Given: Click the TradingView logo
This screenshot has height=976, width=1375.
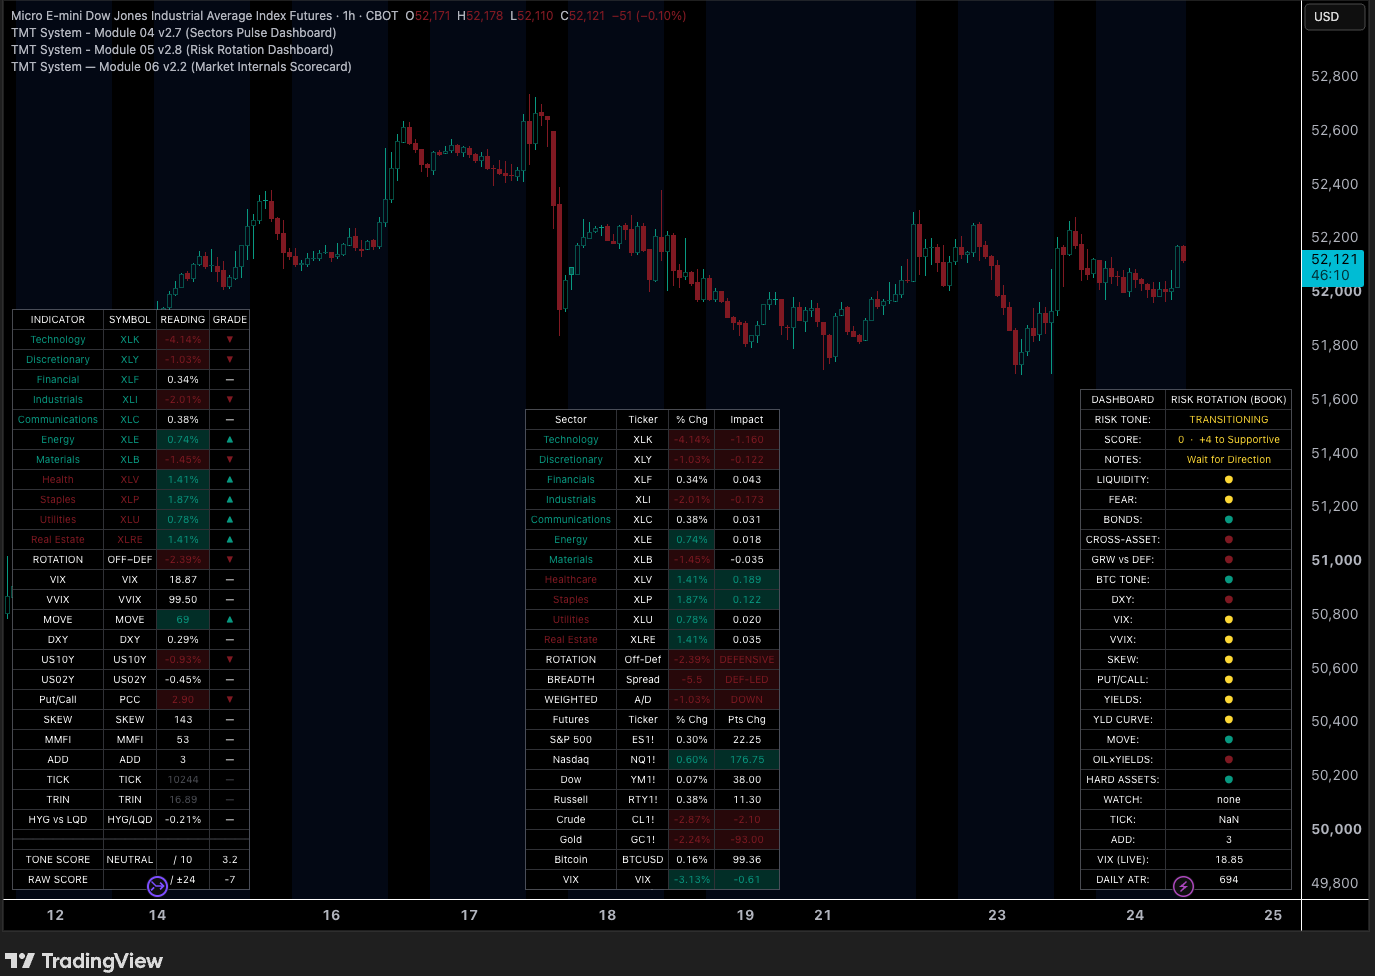Looking at the screenshot, I should [84, 961].
